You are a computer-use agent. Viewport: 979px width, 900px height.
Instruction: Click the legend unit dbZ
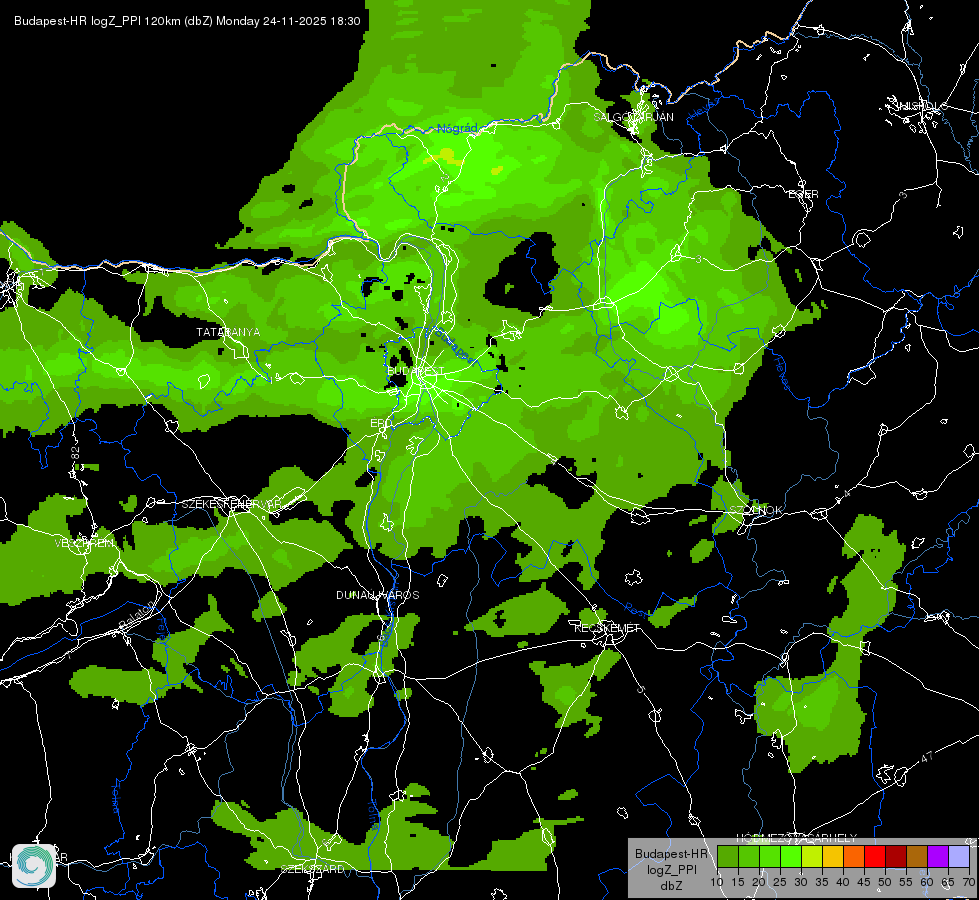671,886
